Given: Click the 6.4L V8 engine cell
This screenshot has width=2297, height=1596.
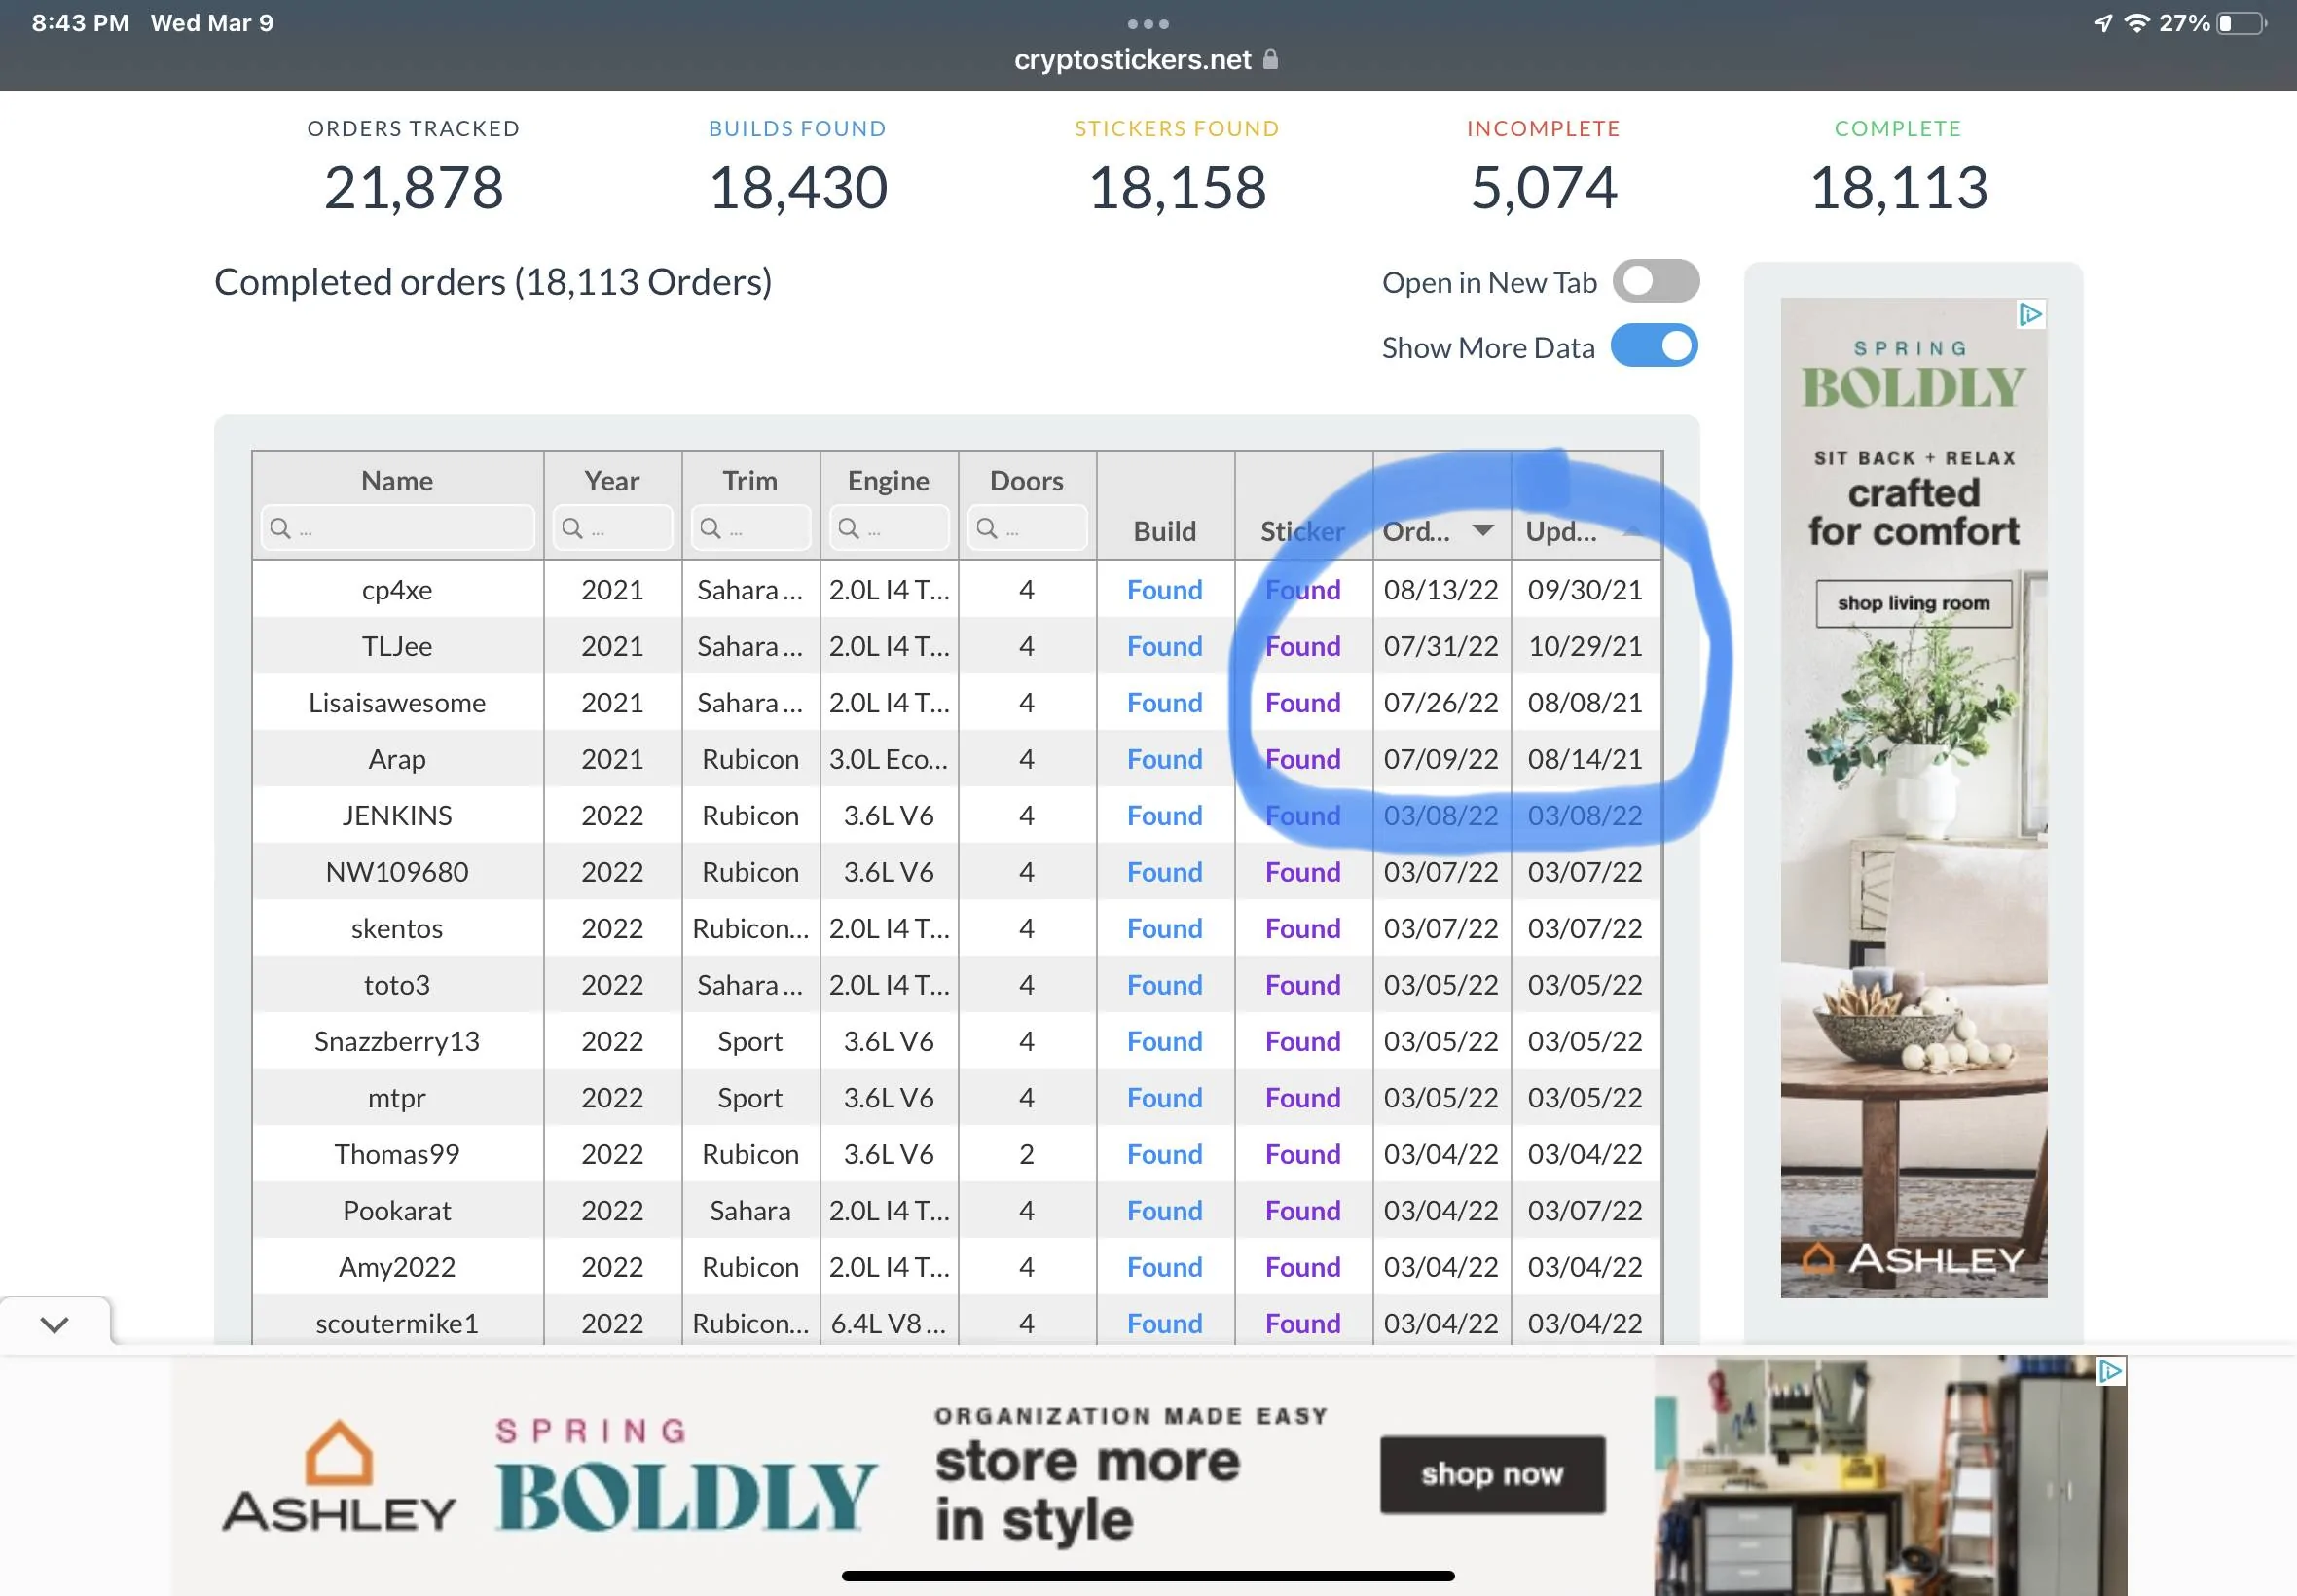Looking at the screenshot, I should [889, 1324].
